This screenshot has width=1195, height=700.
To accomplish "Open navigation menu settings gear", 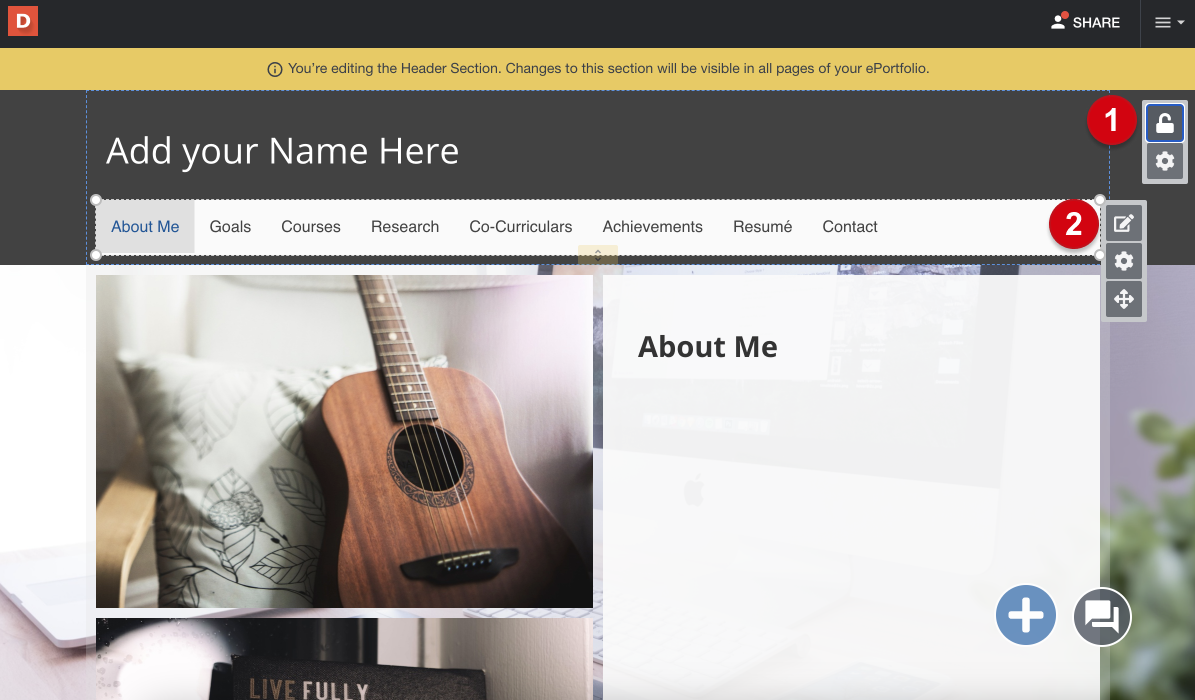I will [x=1123, y=262].
